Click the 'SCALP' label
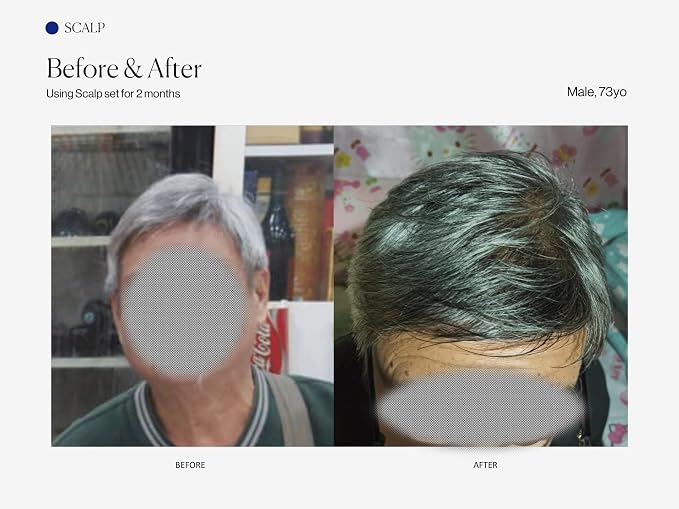This screenshot has height=509, width=679. pyautogui.click(x=84, y=28)
